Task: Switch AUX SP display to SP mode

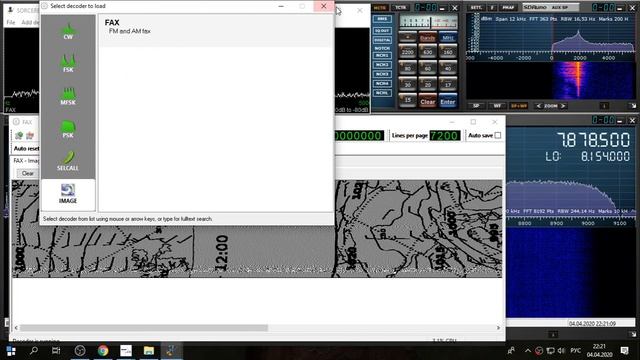Action: (x=476, y=106)
